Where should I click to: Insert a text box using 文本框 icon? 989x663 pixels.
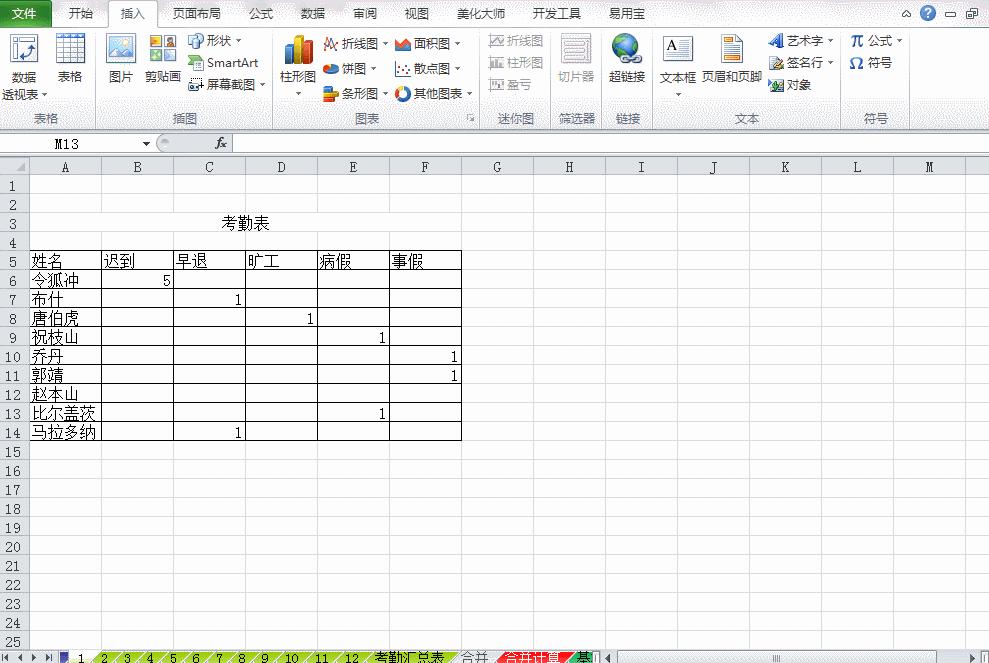coord(678,62)
